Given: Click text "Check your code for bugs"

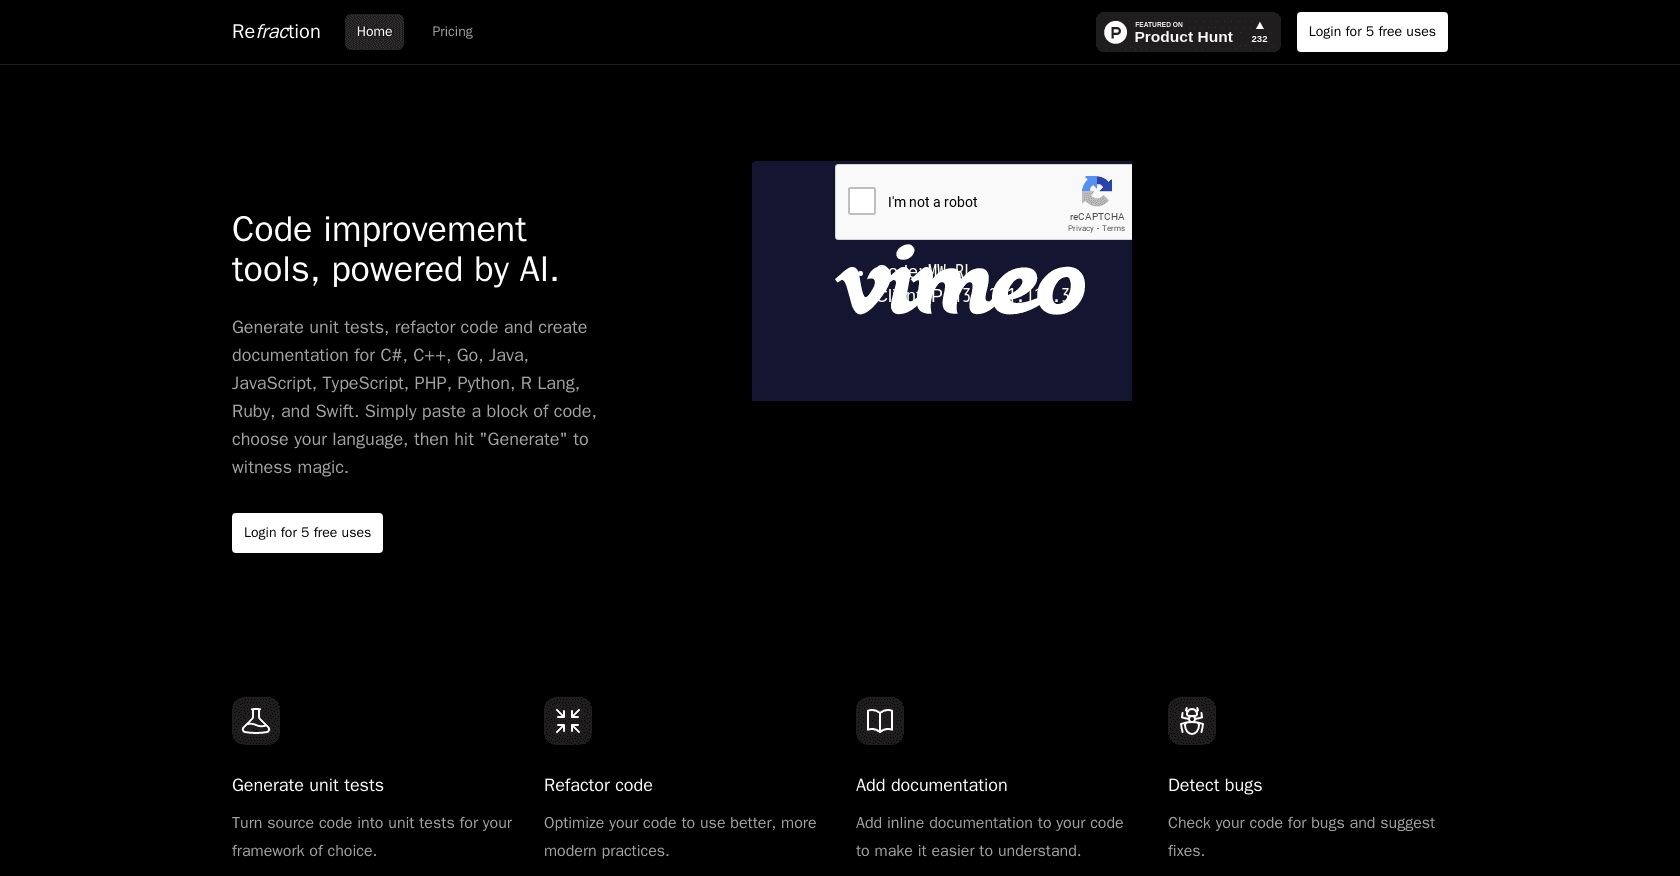Looking at the screenshot, I should [x=1256, y=823].
